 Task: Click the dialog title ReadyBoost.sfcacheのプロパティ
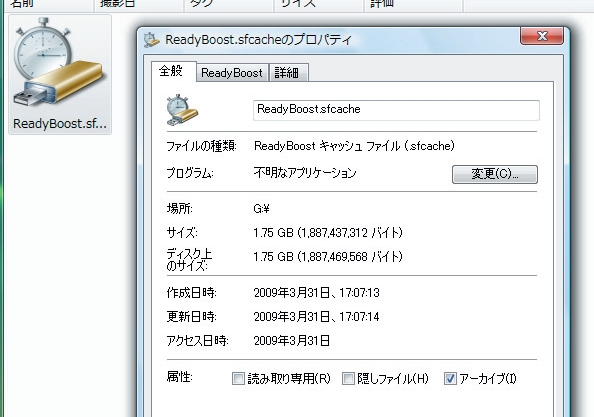point(258,39)
